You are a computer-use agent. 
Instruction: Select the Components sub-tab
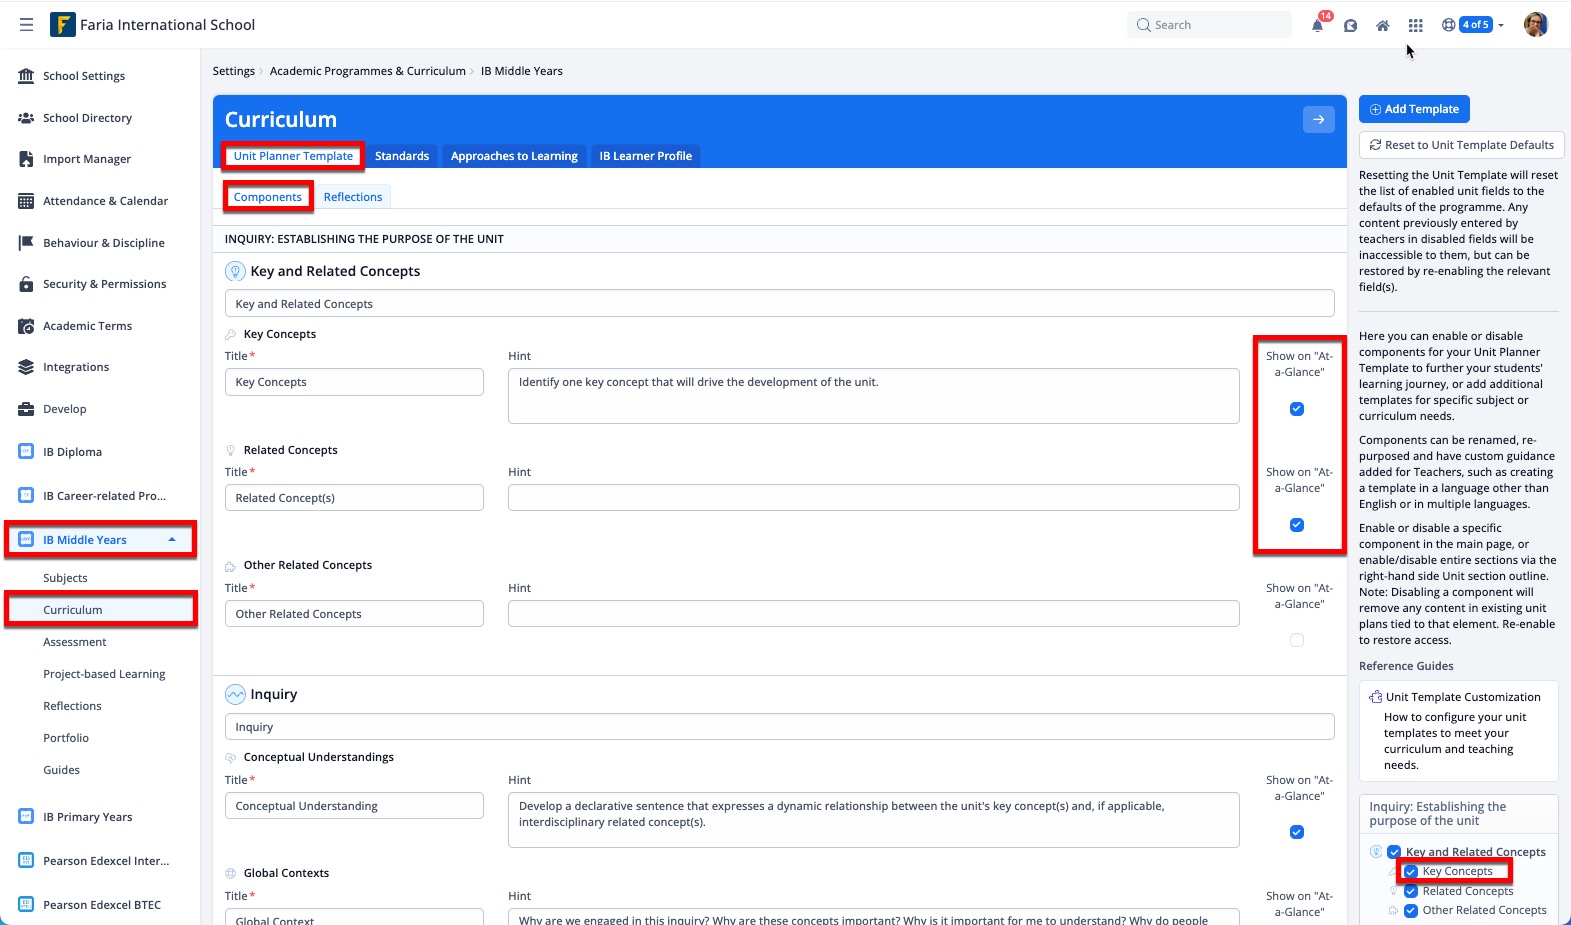pyautogui.click(x=268, y=197)
